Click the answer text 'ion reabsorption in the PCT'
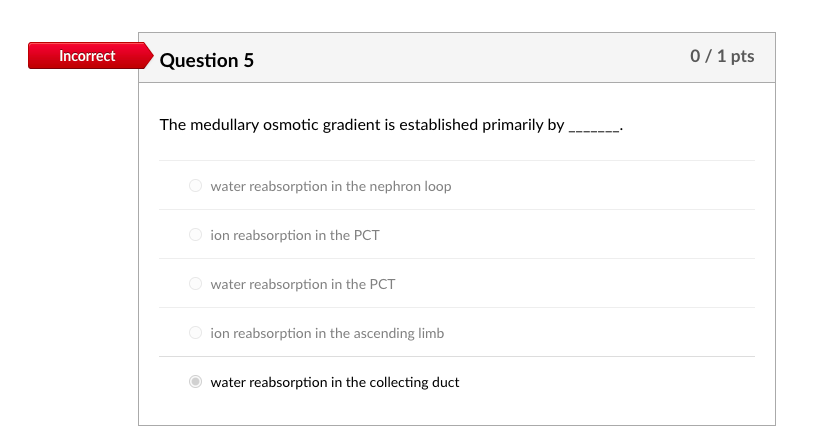The height and width of the screenshot is (446, 832). click(295, 235)
